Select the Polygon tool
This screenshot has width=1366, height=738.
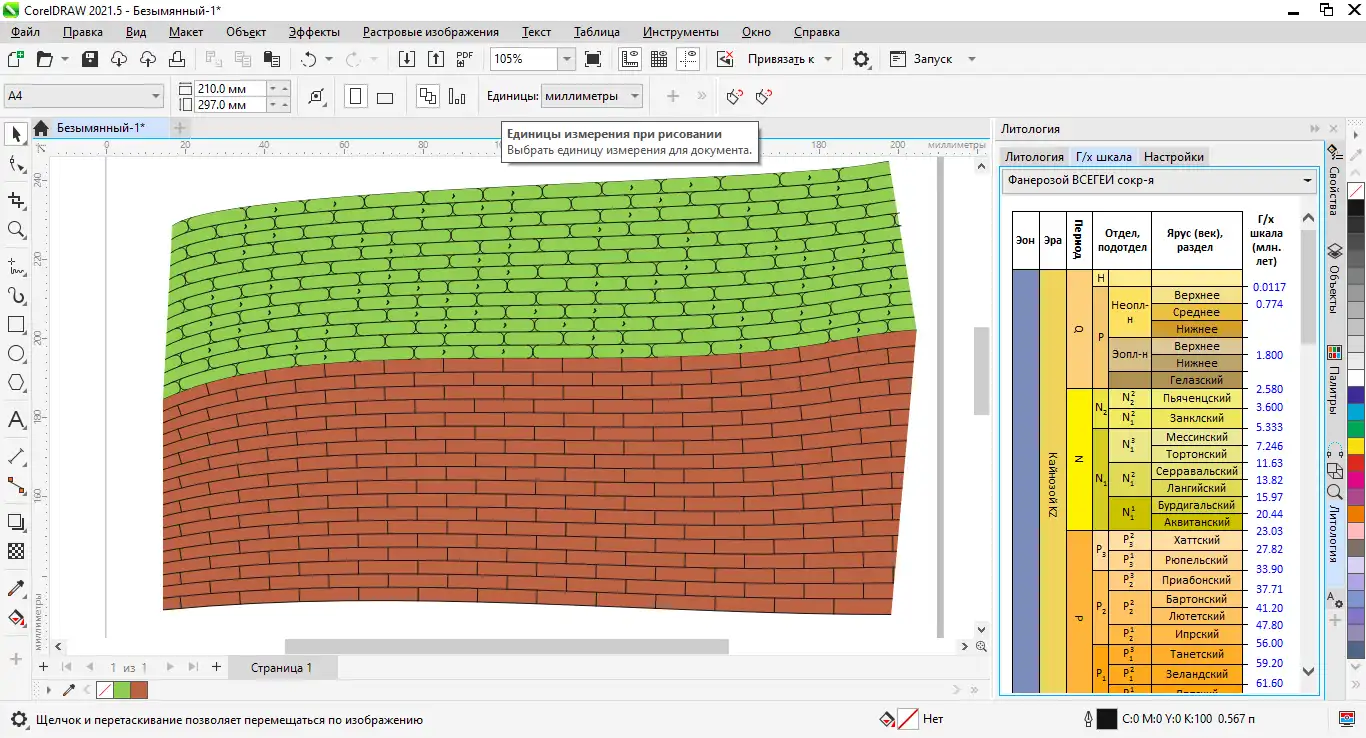[16, 382]
